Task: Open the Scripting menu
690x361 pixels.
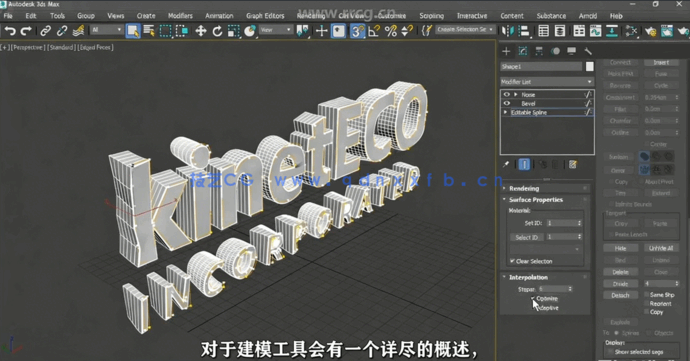Action: (431, 15)
